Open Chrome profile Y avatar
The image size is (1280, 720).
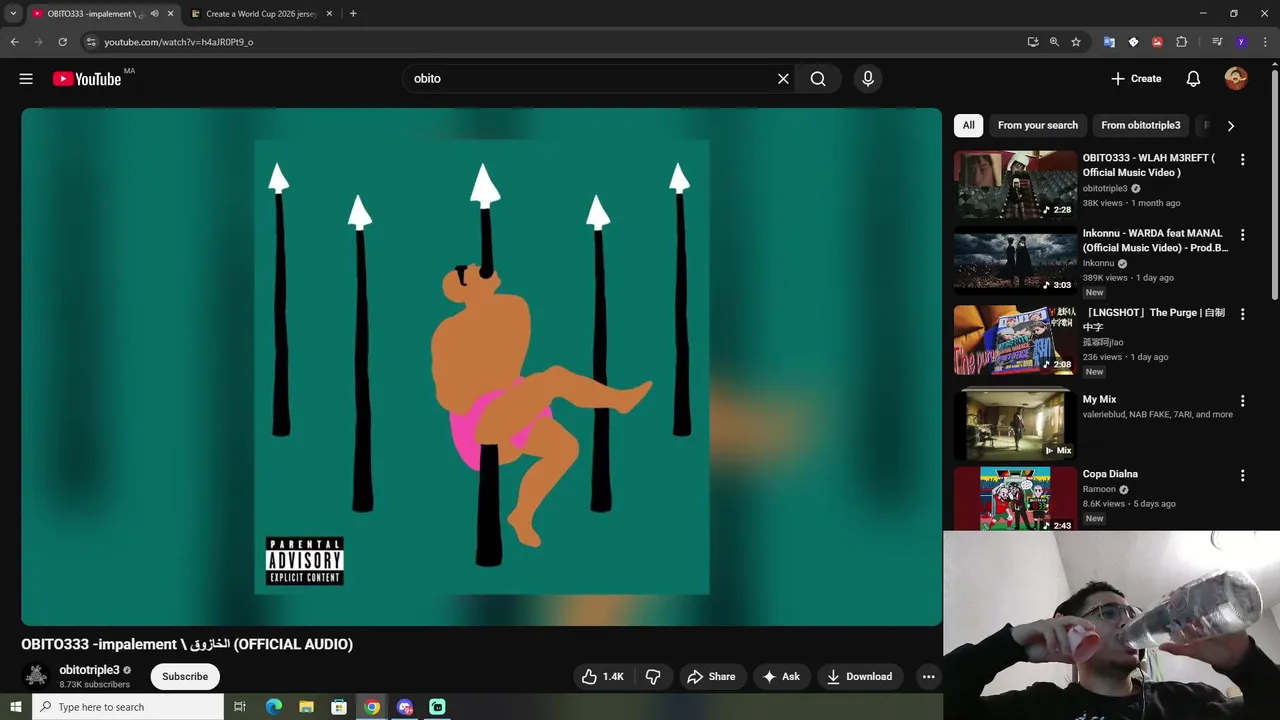pyautogui.click(x=1241, y=42)
